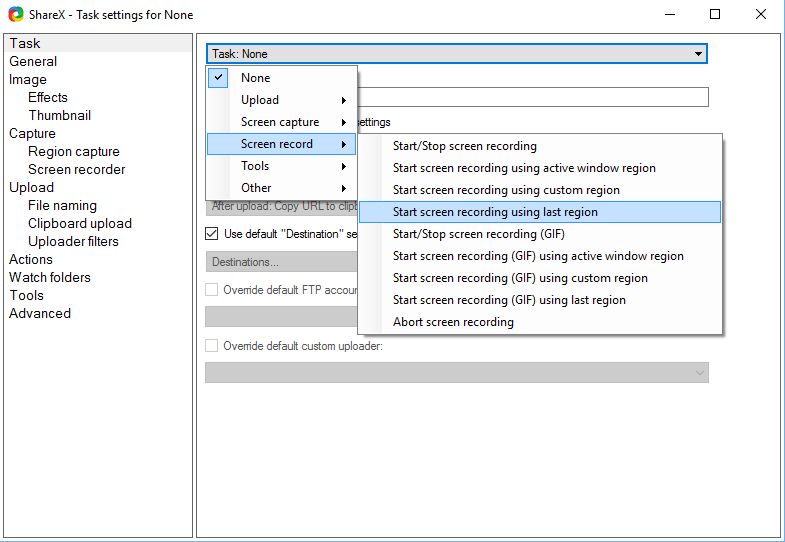785x542 pixels.
Task: Select Task in the sidebar tree
Action: pyautogui.click(x=25, y=43)
